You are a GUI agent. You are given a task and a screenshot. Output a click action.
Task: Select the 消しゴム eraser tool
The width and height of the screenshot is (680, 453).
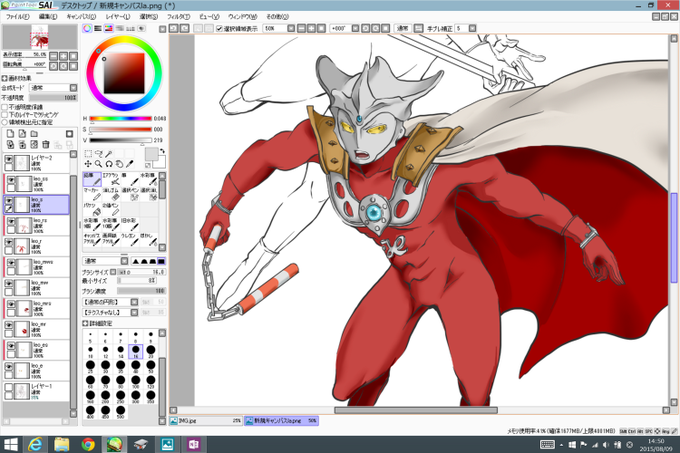pyautogui.click(x=111, y=194)
